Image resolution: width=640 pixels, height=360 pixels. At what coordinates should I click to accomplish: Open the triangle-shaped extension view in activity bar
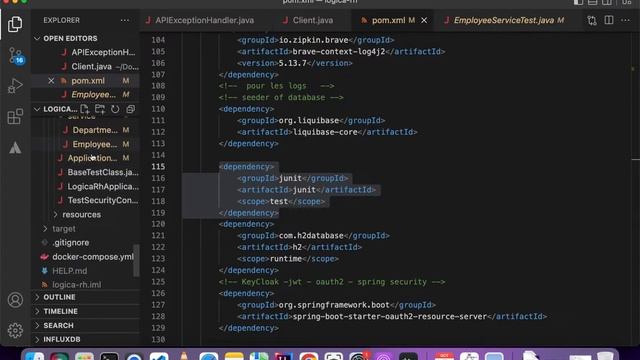pyautogui.click(x=15, y=148)
